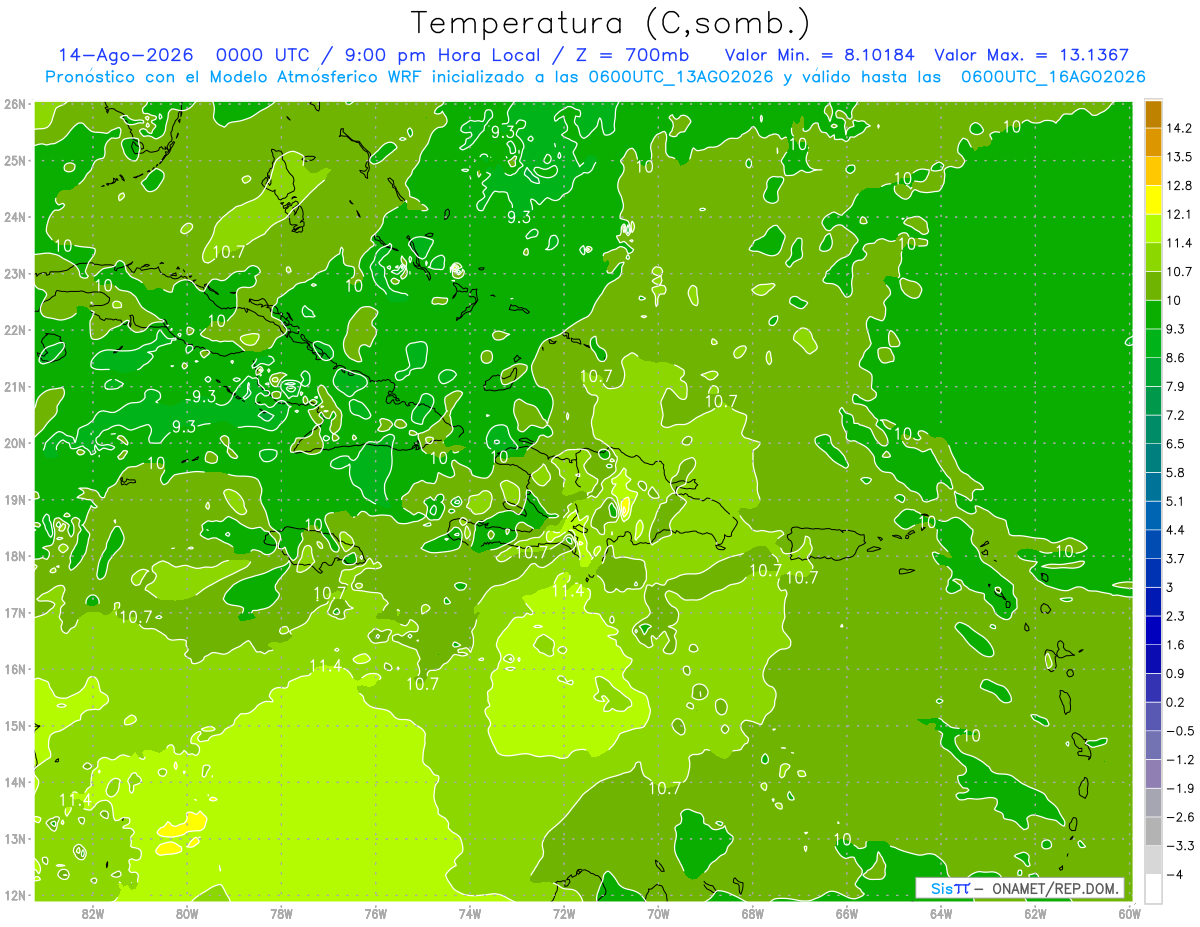Image resolution: width=1200 pixels, height=927 pixels.
Task: Click the 82W longitude axis label
Action: pyautogui.click(x=93, y=913)
